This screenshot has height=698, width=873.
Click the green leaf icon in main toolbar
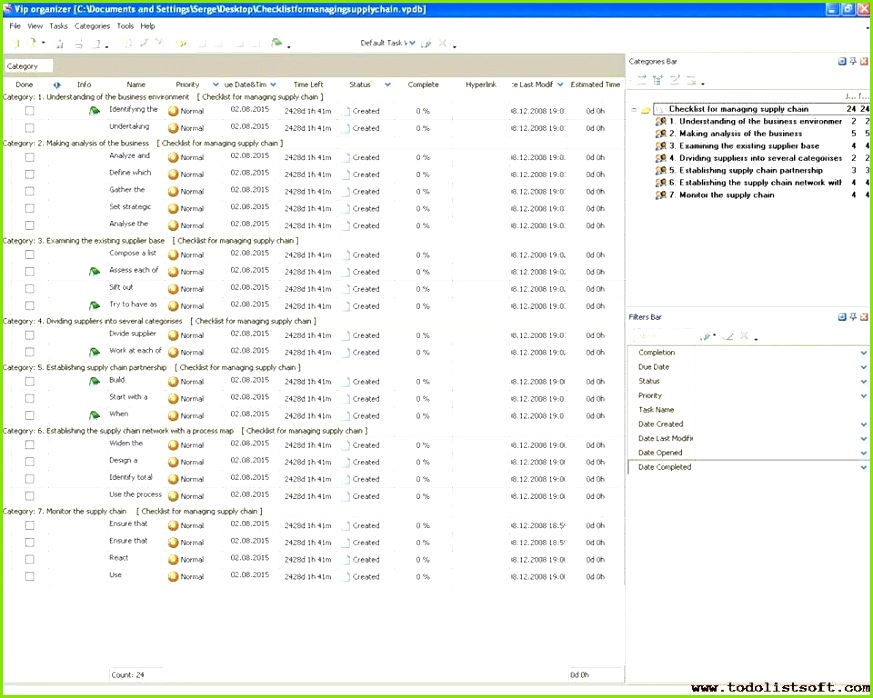[x=277, y=44]
